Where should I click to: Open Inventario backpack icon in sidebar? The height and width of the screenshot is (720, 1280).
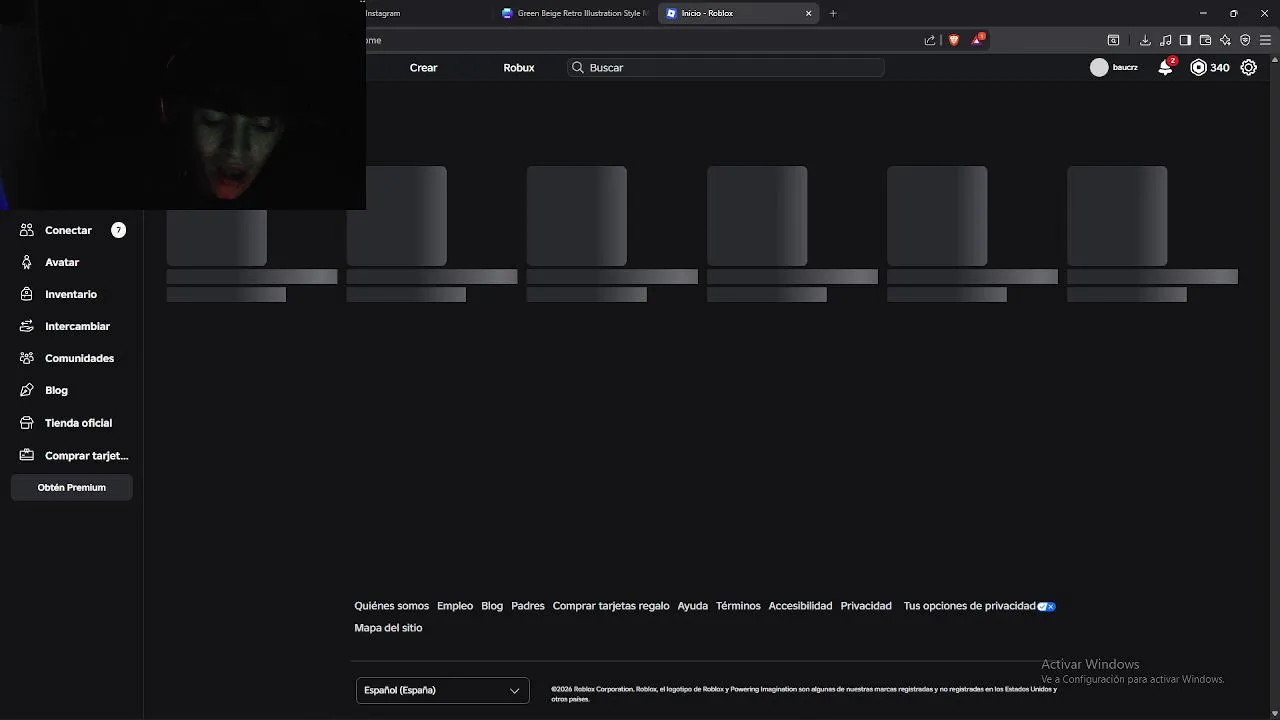coord(27,294)
